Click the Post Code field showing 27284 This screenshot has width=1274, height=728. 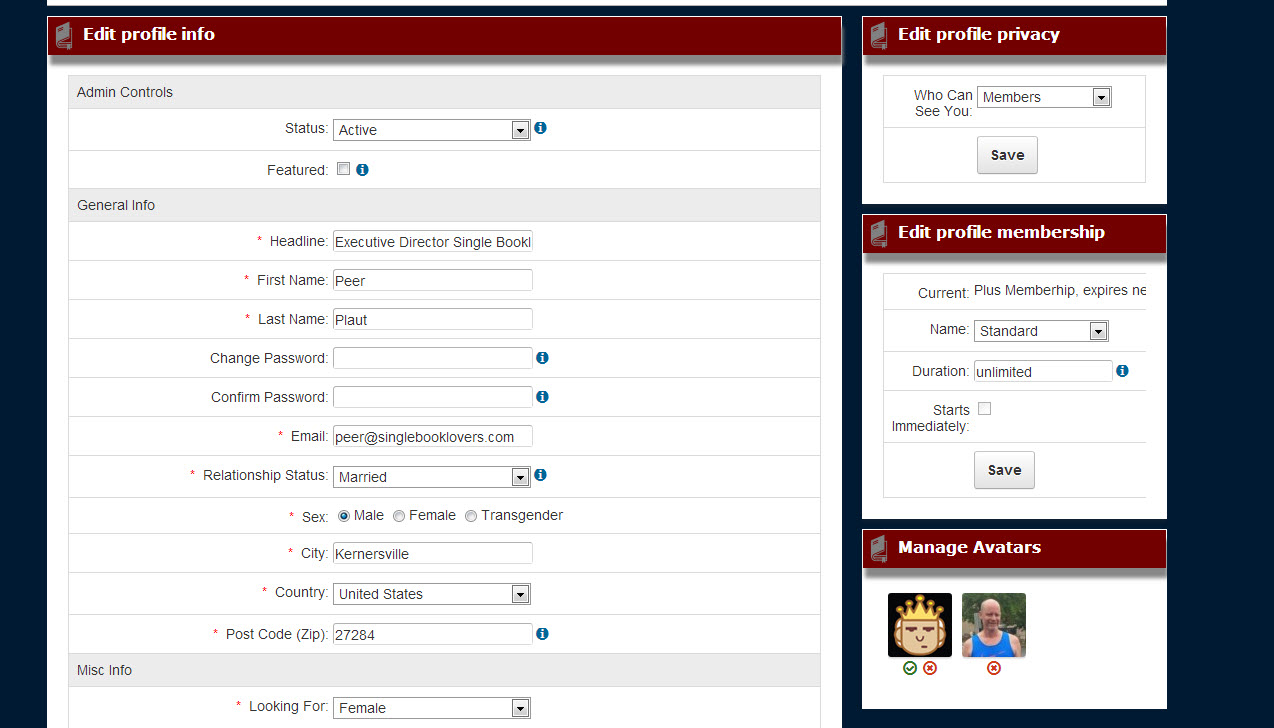432,634
